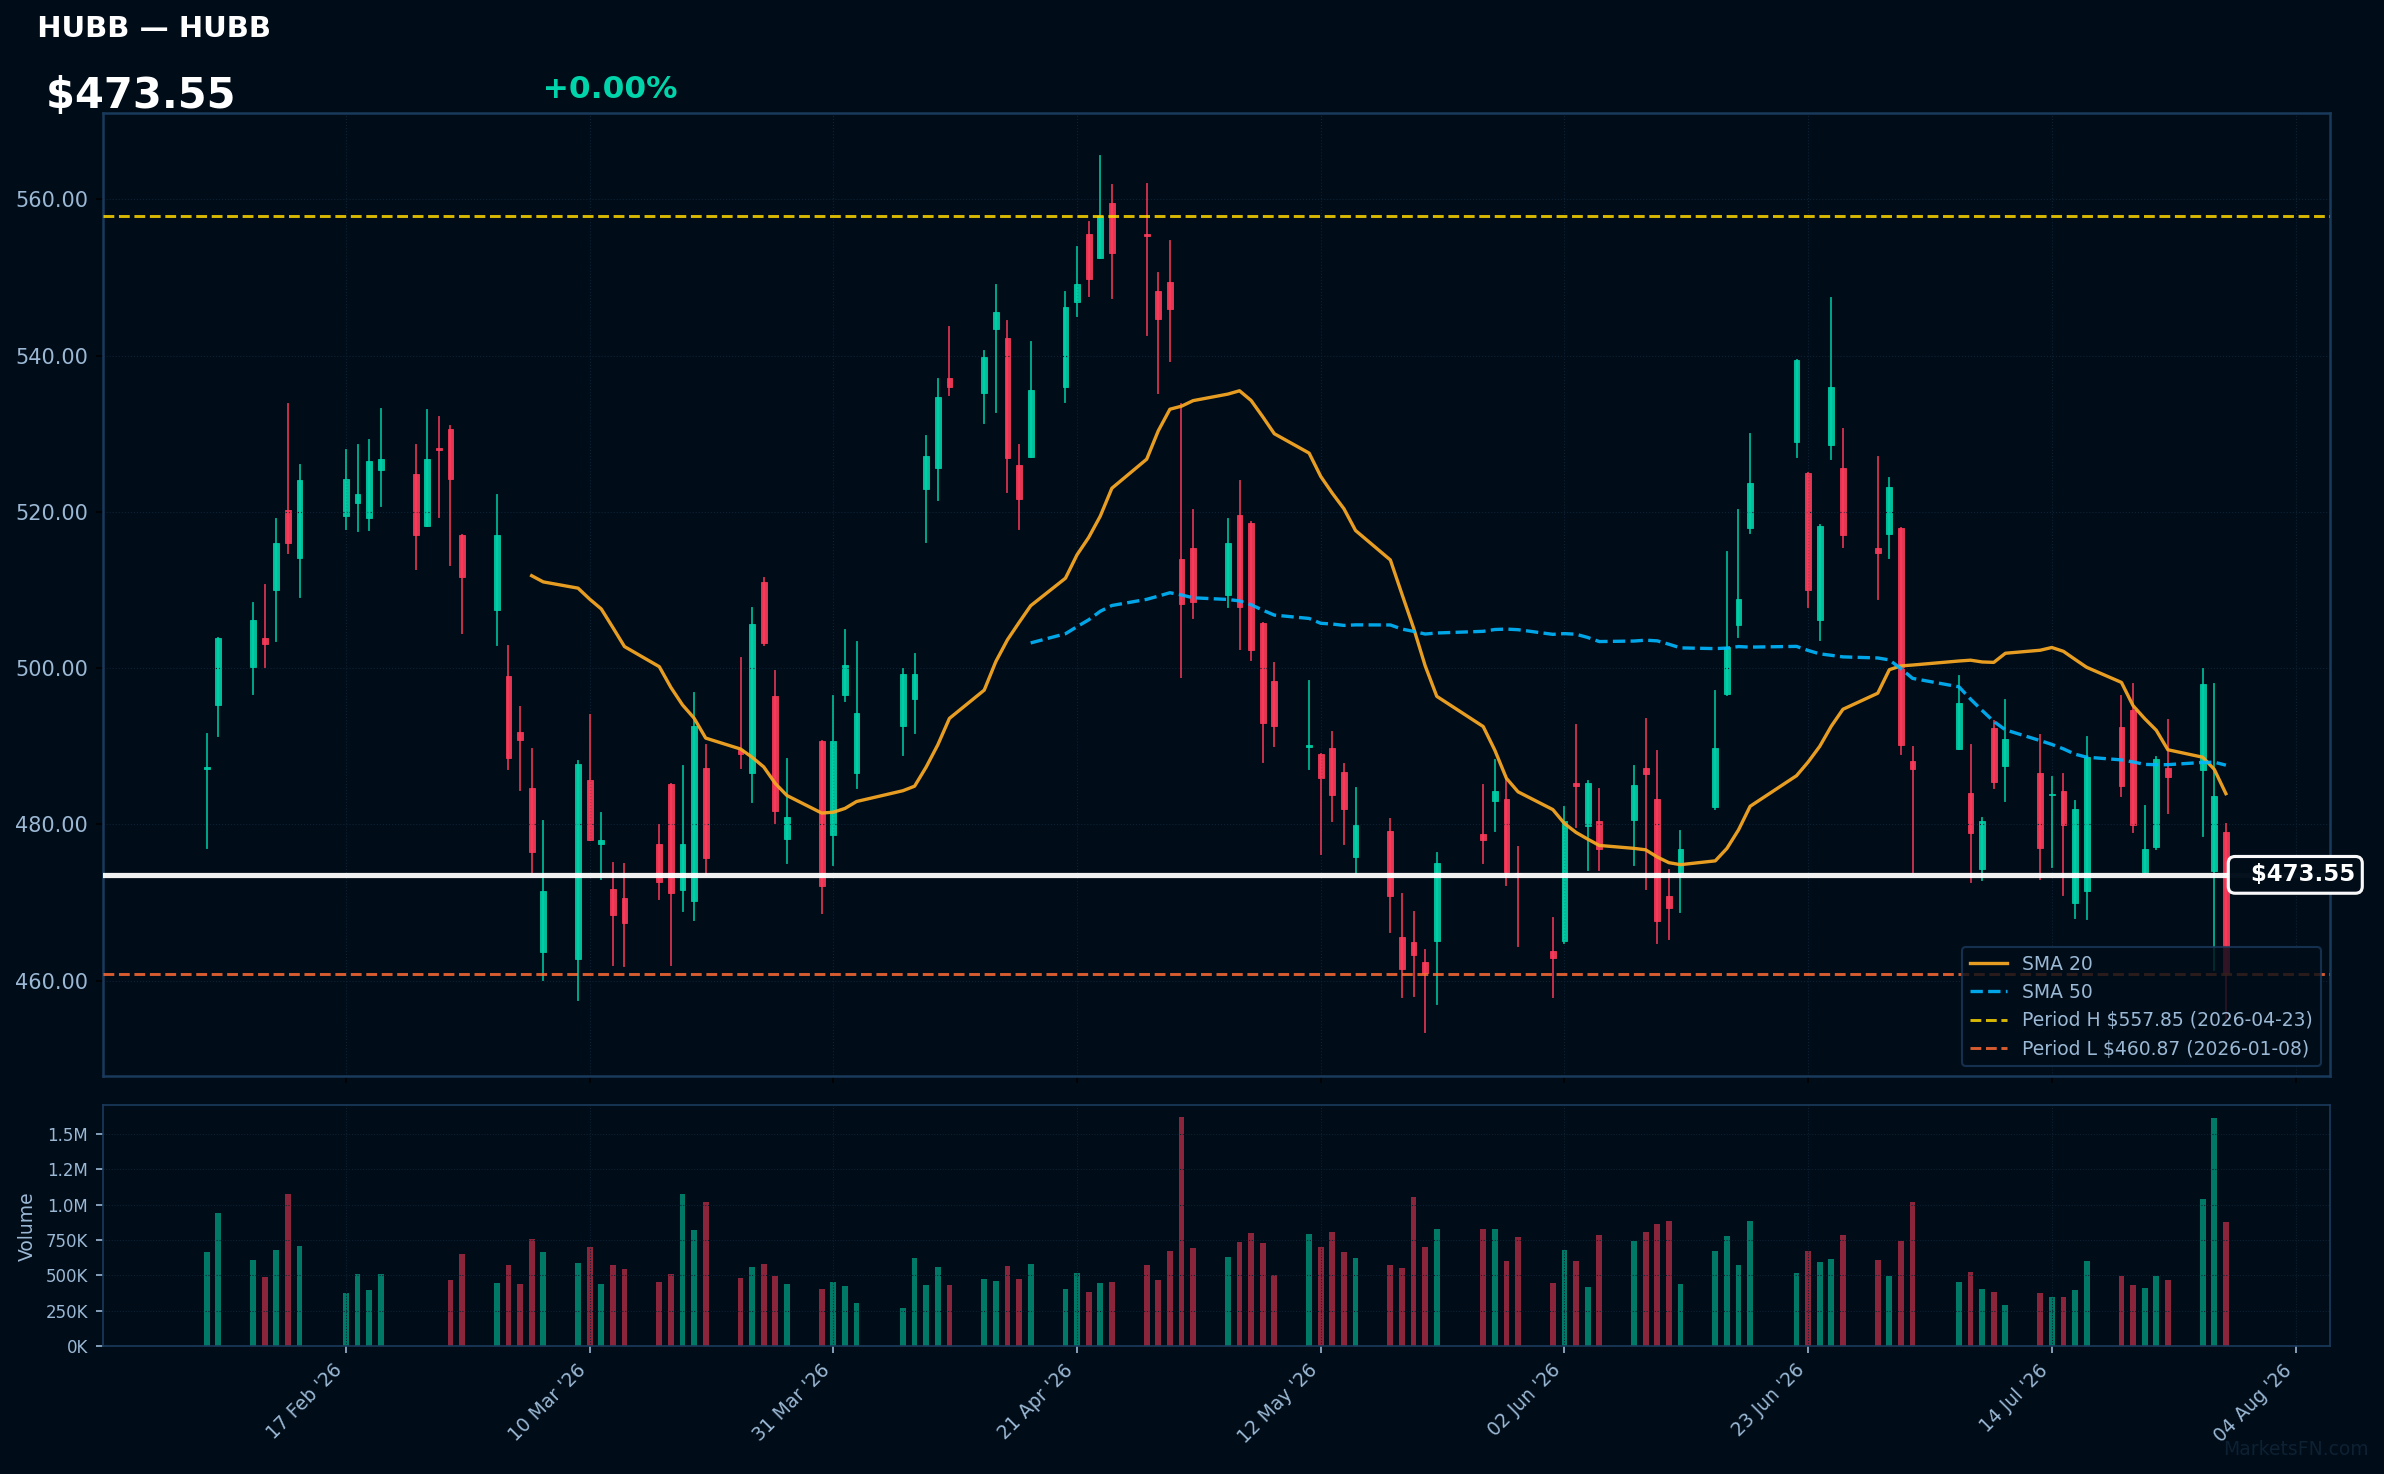Screen dimensions: 2384x1474
Task: Click the 23 Jun '26 date label
Action: (x=1767, y=1400)
